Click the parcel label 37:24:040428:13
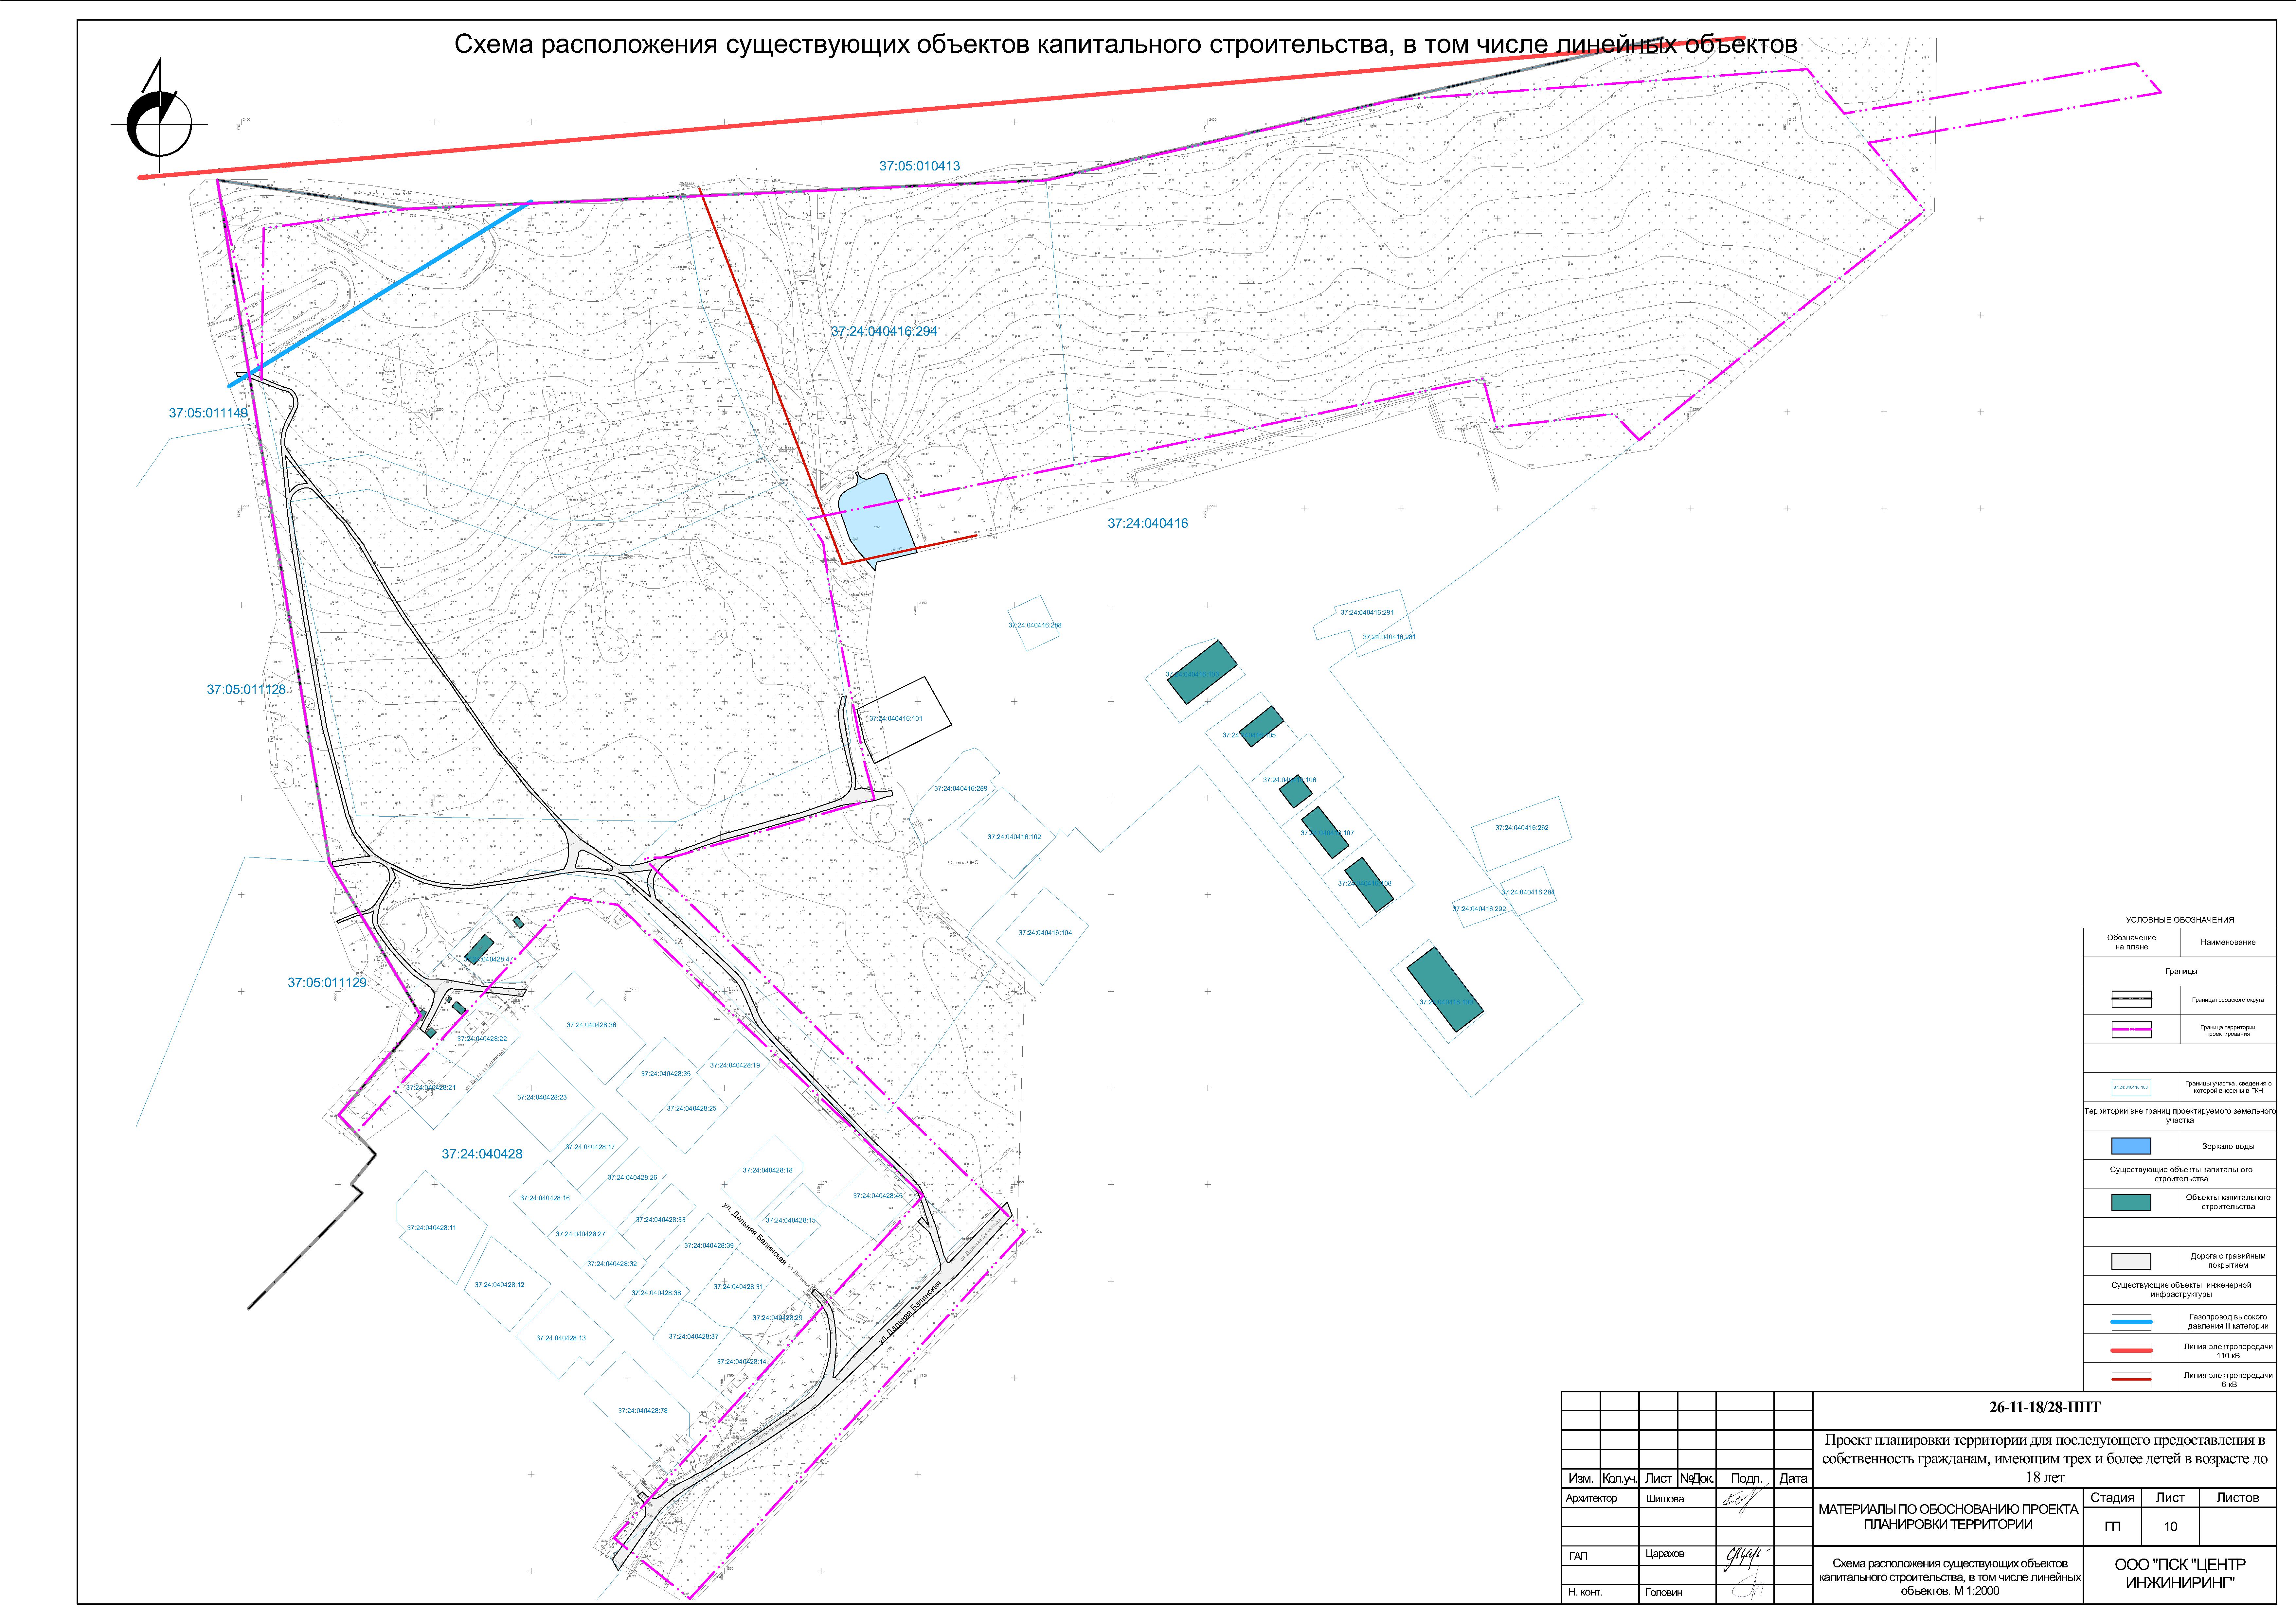The height and width of the screenshot is (1623, 2296). pos(561,1338)
